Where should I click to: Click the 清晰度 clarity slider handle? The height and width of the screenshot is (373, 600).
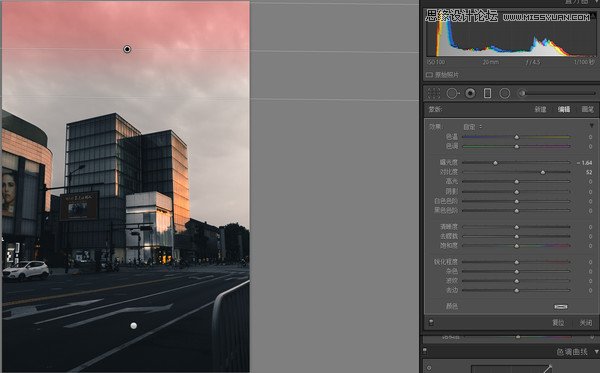tap(517, 227)
